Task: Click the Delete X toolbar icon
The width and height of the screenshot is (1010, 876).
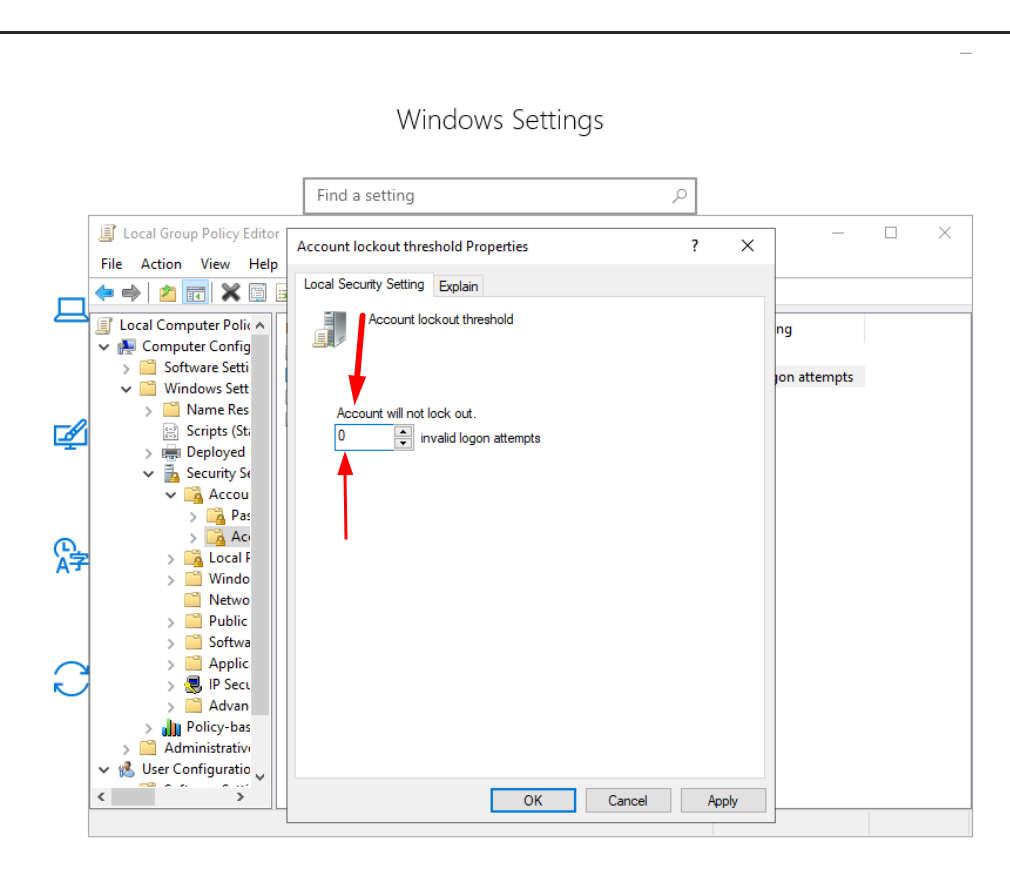Action: pyautogui.click(x=231, y=293)
